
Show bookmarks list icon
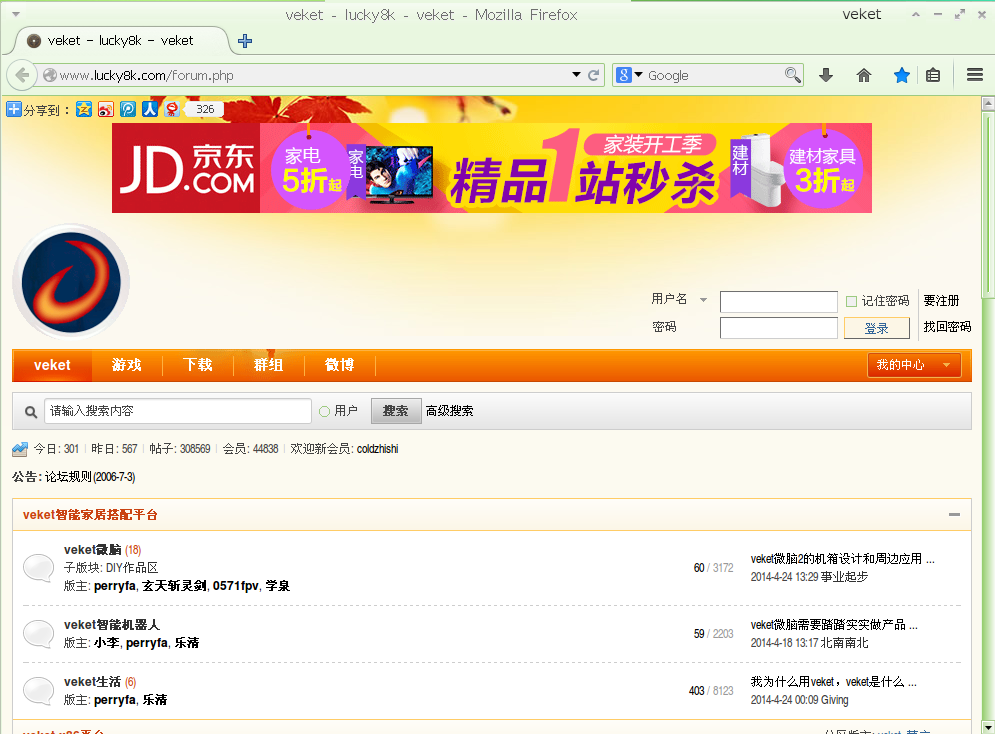point(933,75)
